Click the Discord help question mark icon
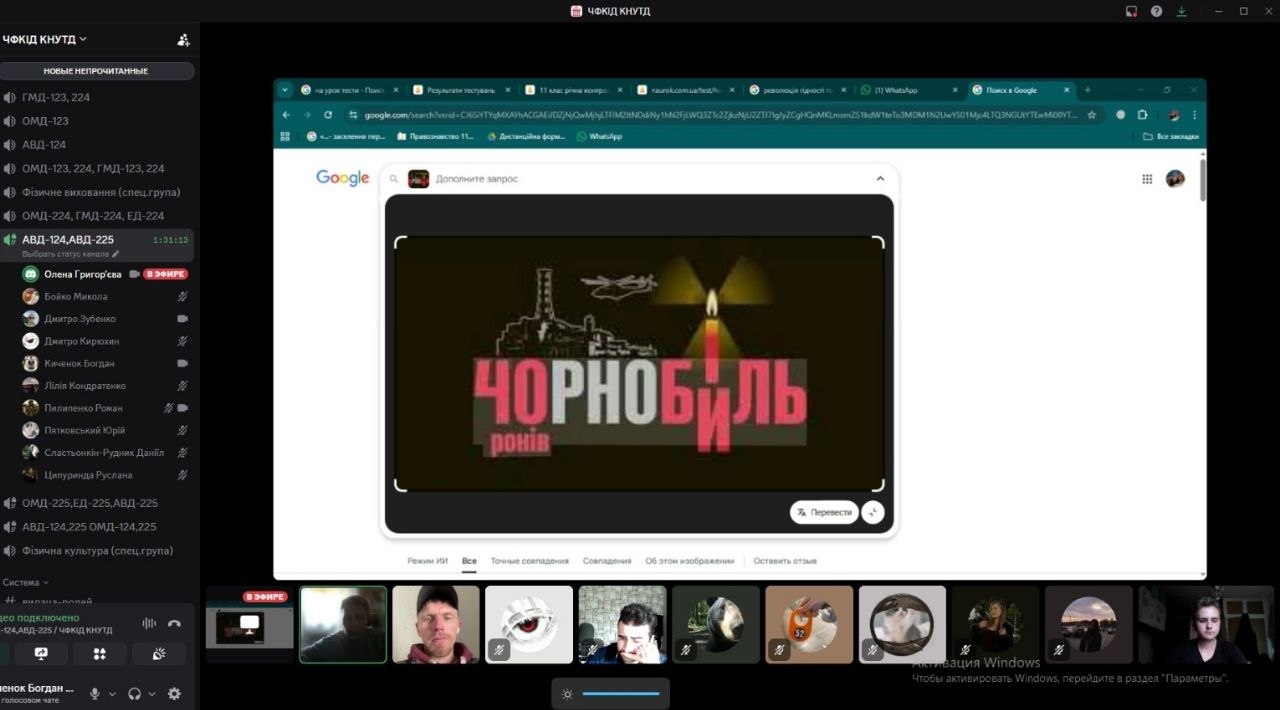The height and width of the screenshot is (710, 1280). [1157, 11]
